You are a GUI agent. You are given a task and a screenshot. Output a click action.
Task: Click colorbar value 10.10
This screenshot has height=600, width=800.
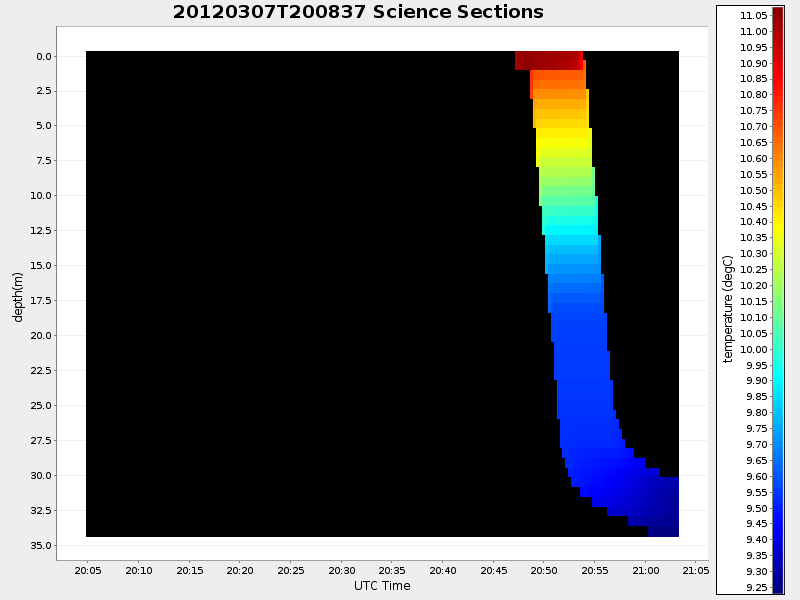click(x=754, y=317)
